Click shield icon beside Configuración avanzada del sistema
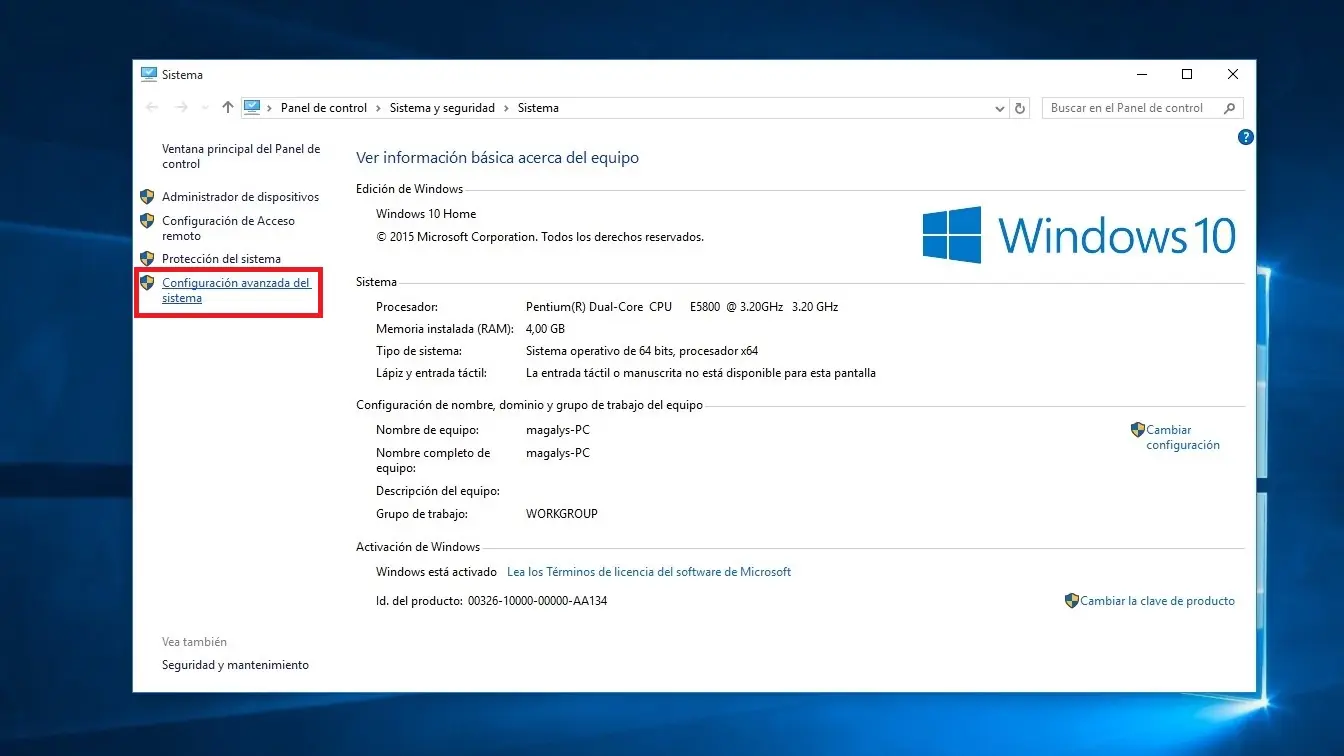 point(147,283)
